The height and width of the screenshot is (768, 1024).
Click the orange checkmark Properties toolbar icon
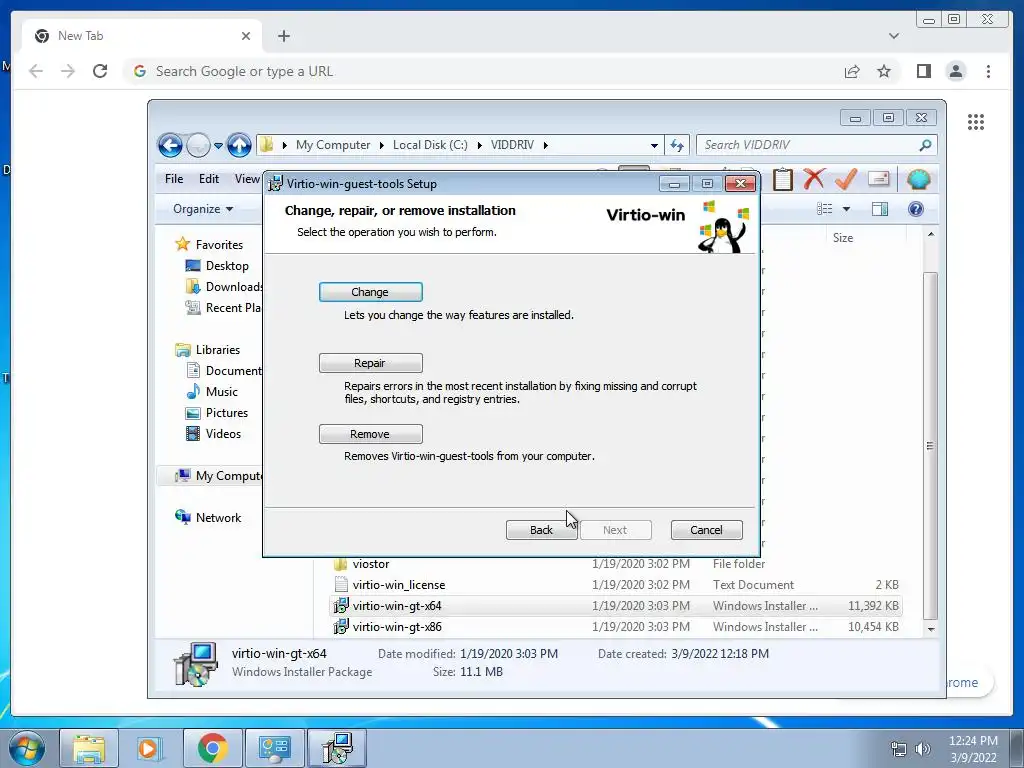point(846,179)
